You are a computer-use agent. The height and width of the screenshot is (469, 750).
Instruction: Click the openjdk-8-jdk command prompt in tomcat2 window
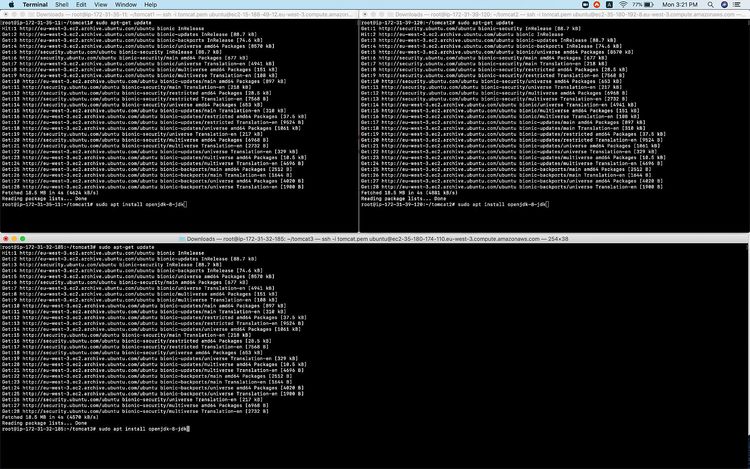click(x=455, y=205)
